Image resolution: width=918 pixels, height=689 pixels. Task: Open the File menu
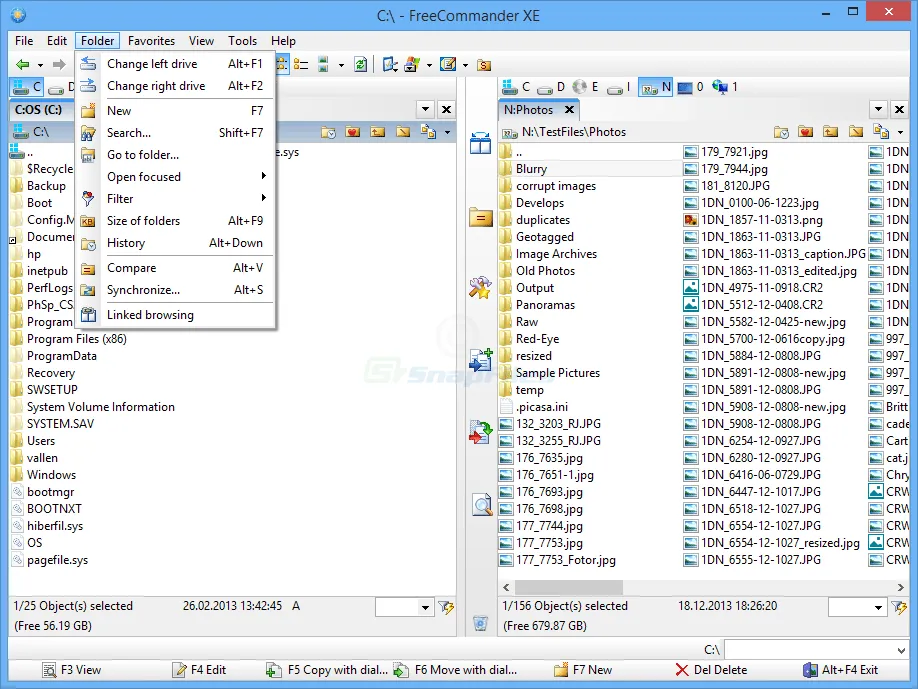pos(24,41)
